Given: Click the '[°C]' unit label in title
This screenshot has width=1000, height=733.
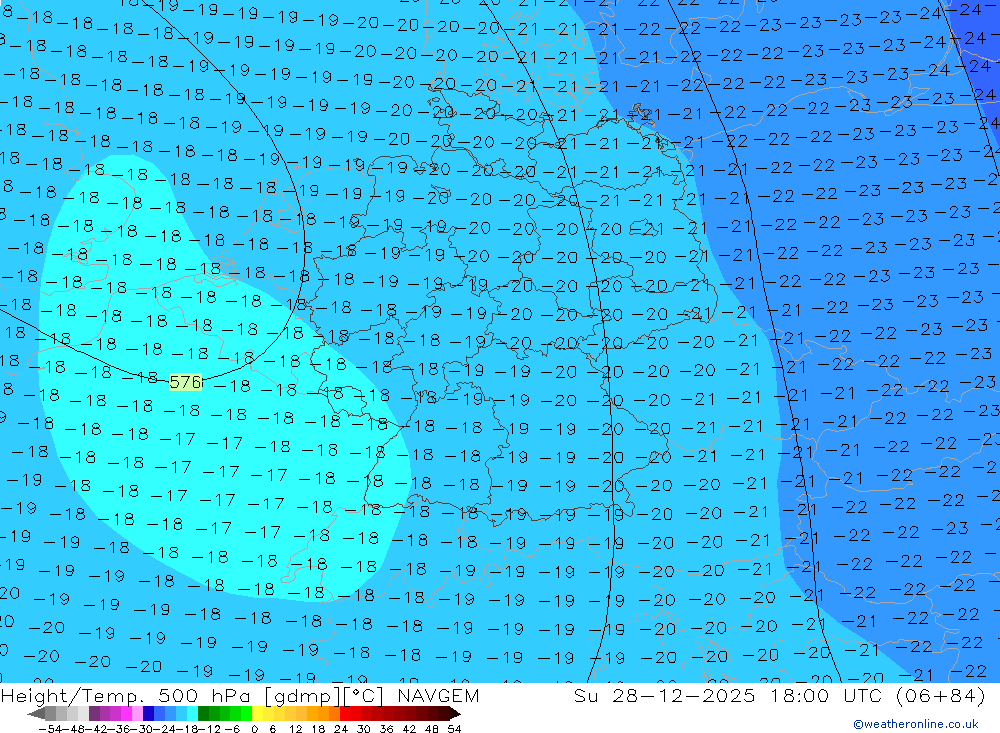Looking at the screenshot, I should [363, 696].
